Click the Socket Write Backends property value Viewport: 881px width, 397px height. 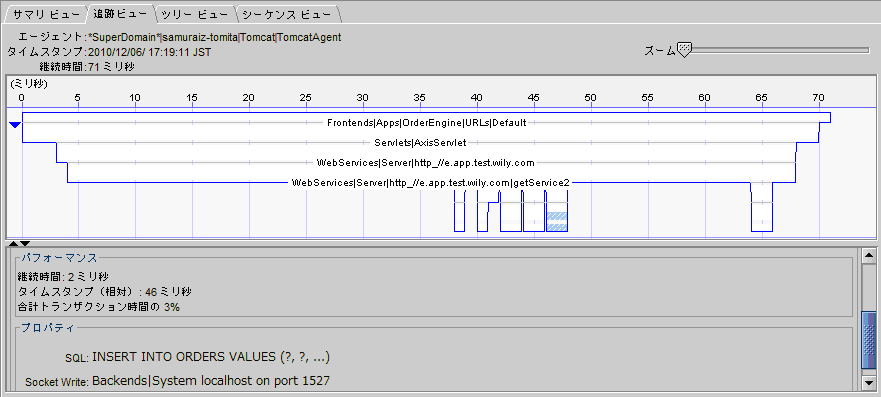pyautogui.click(x=211, y=381)
